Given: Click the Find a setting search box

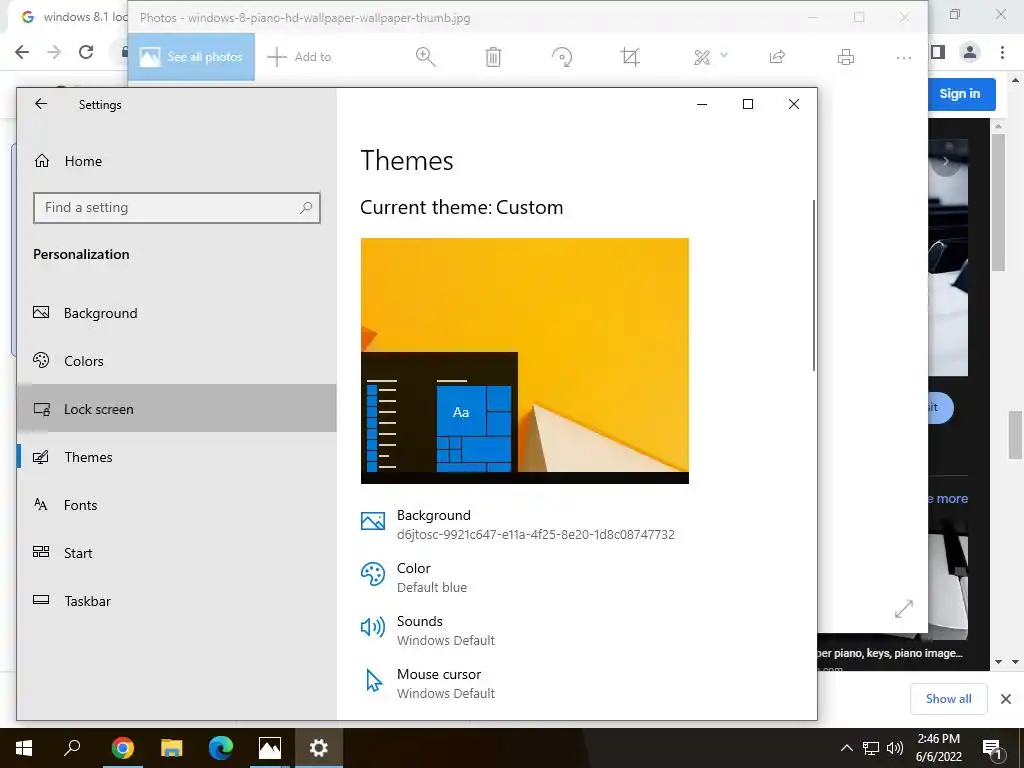Looking at the screenshot, I should [176, 208].
